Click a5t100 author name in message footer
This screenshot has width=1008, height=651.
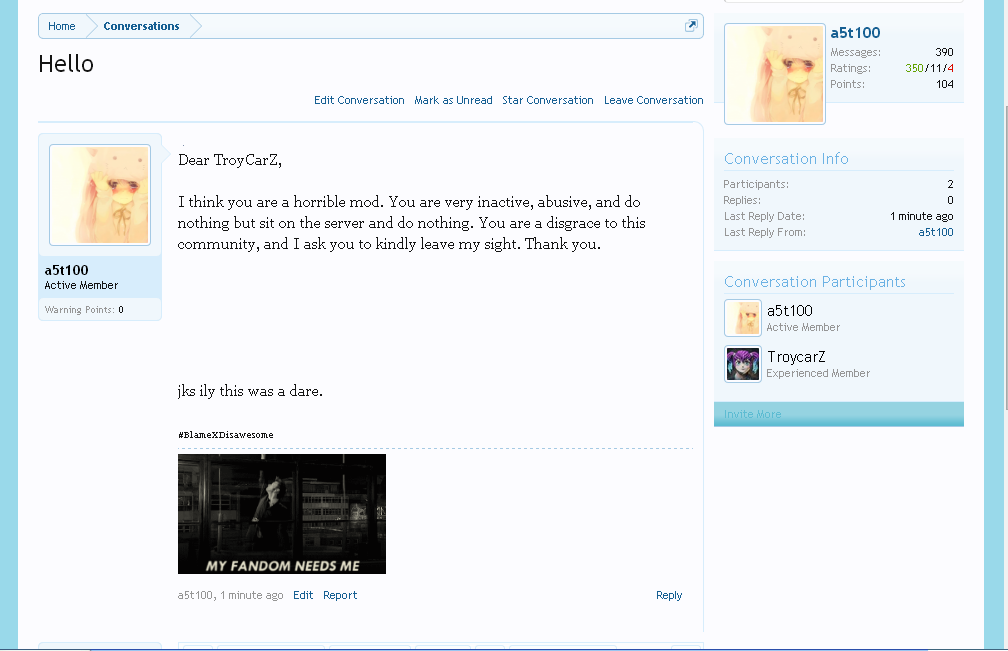(x=195, y=595)
